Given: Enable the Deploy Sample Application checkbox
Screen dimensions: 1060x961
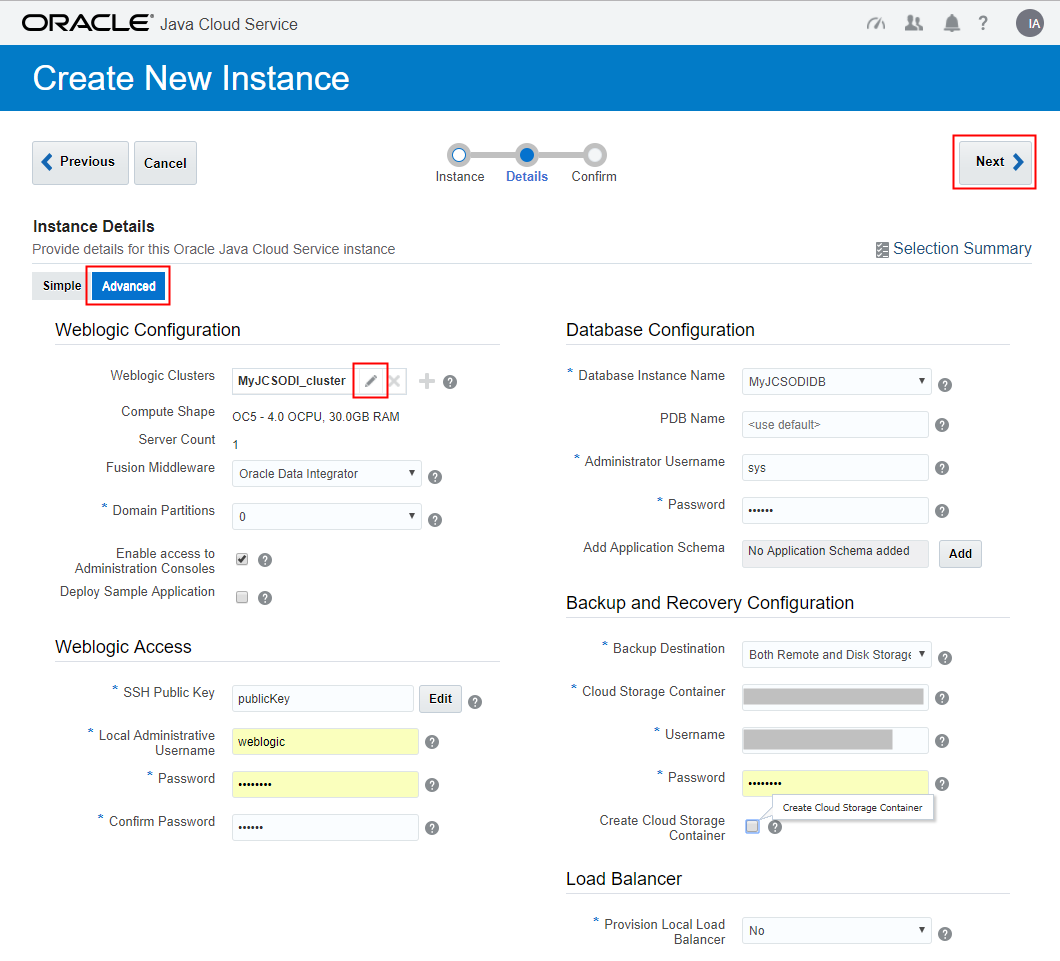Looking at the screenshot, I should (240, 597).
